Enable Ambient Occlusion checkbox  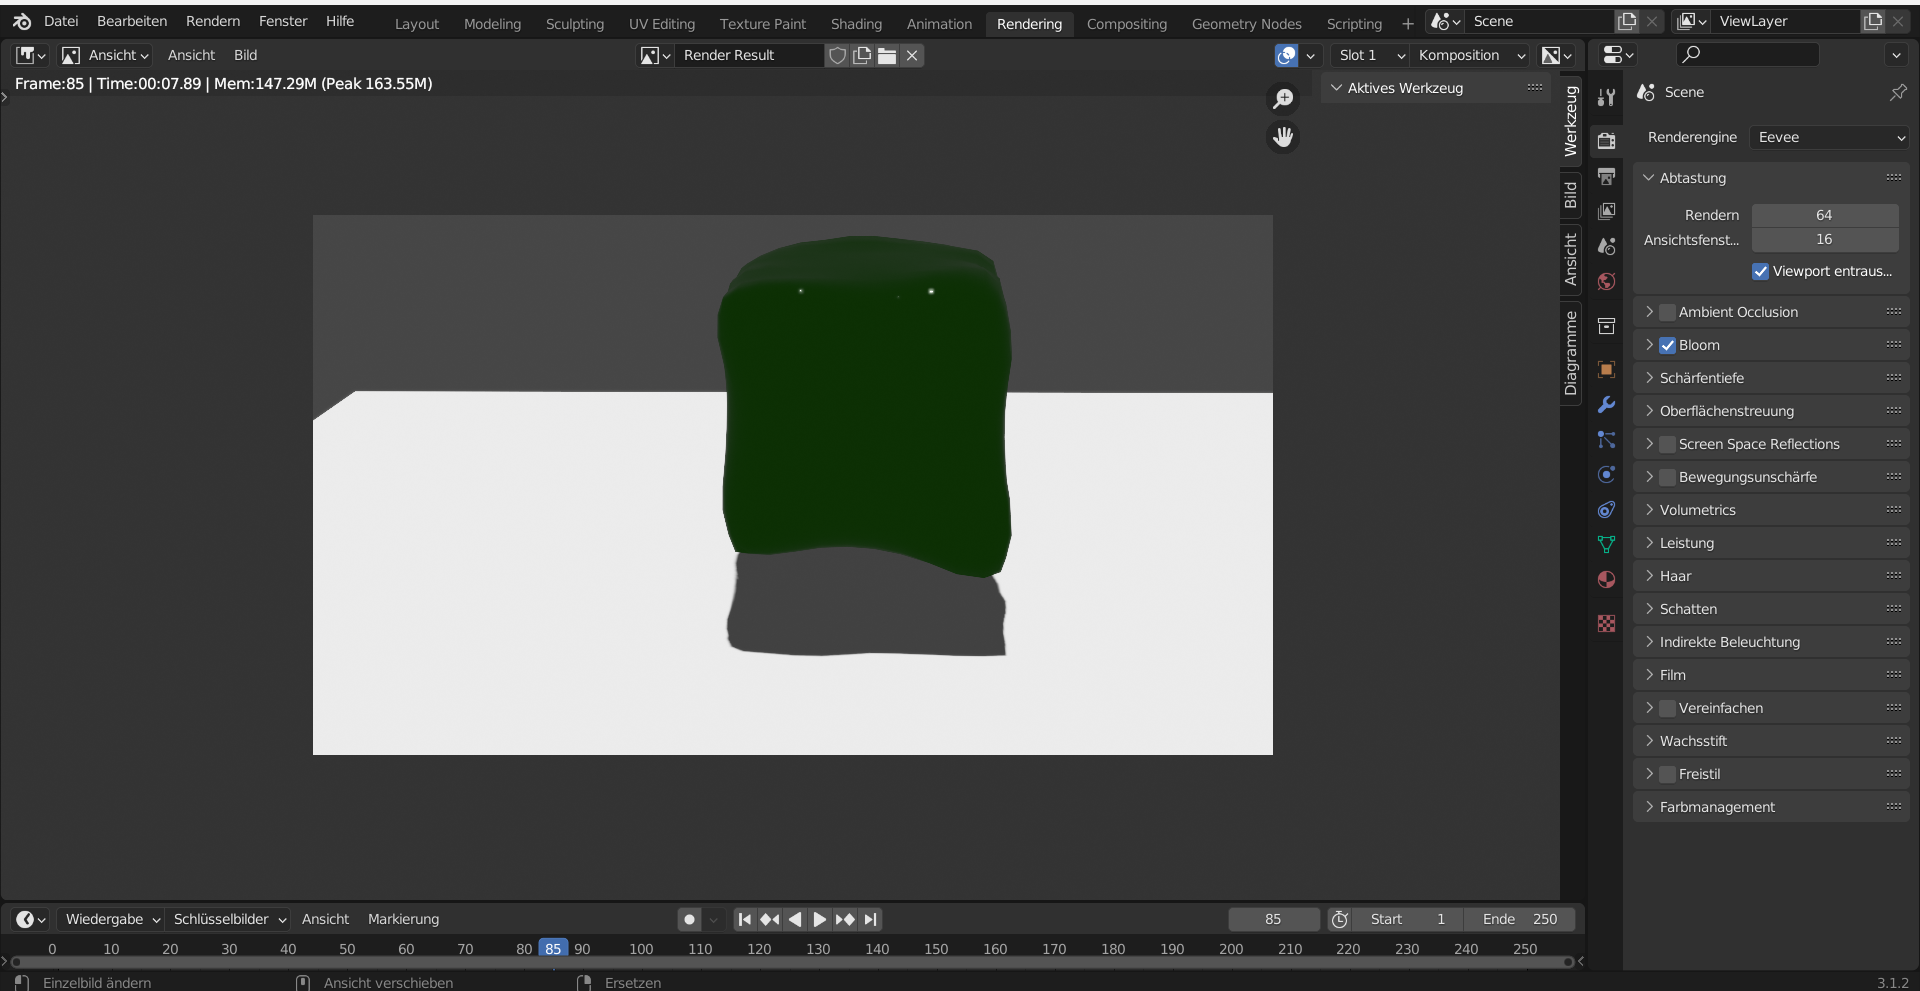pyautogui.click(x=1666, y=311)
